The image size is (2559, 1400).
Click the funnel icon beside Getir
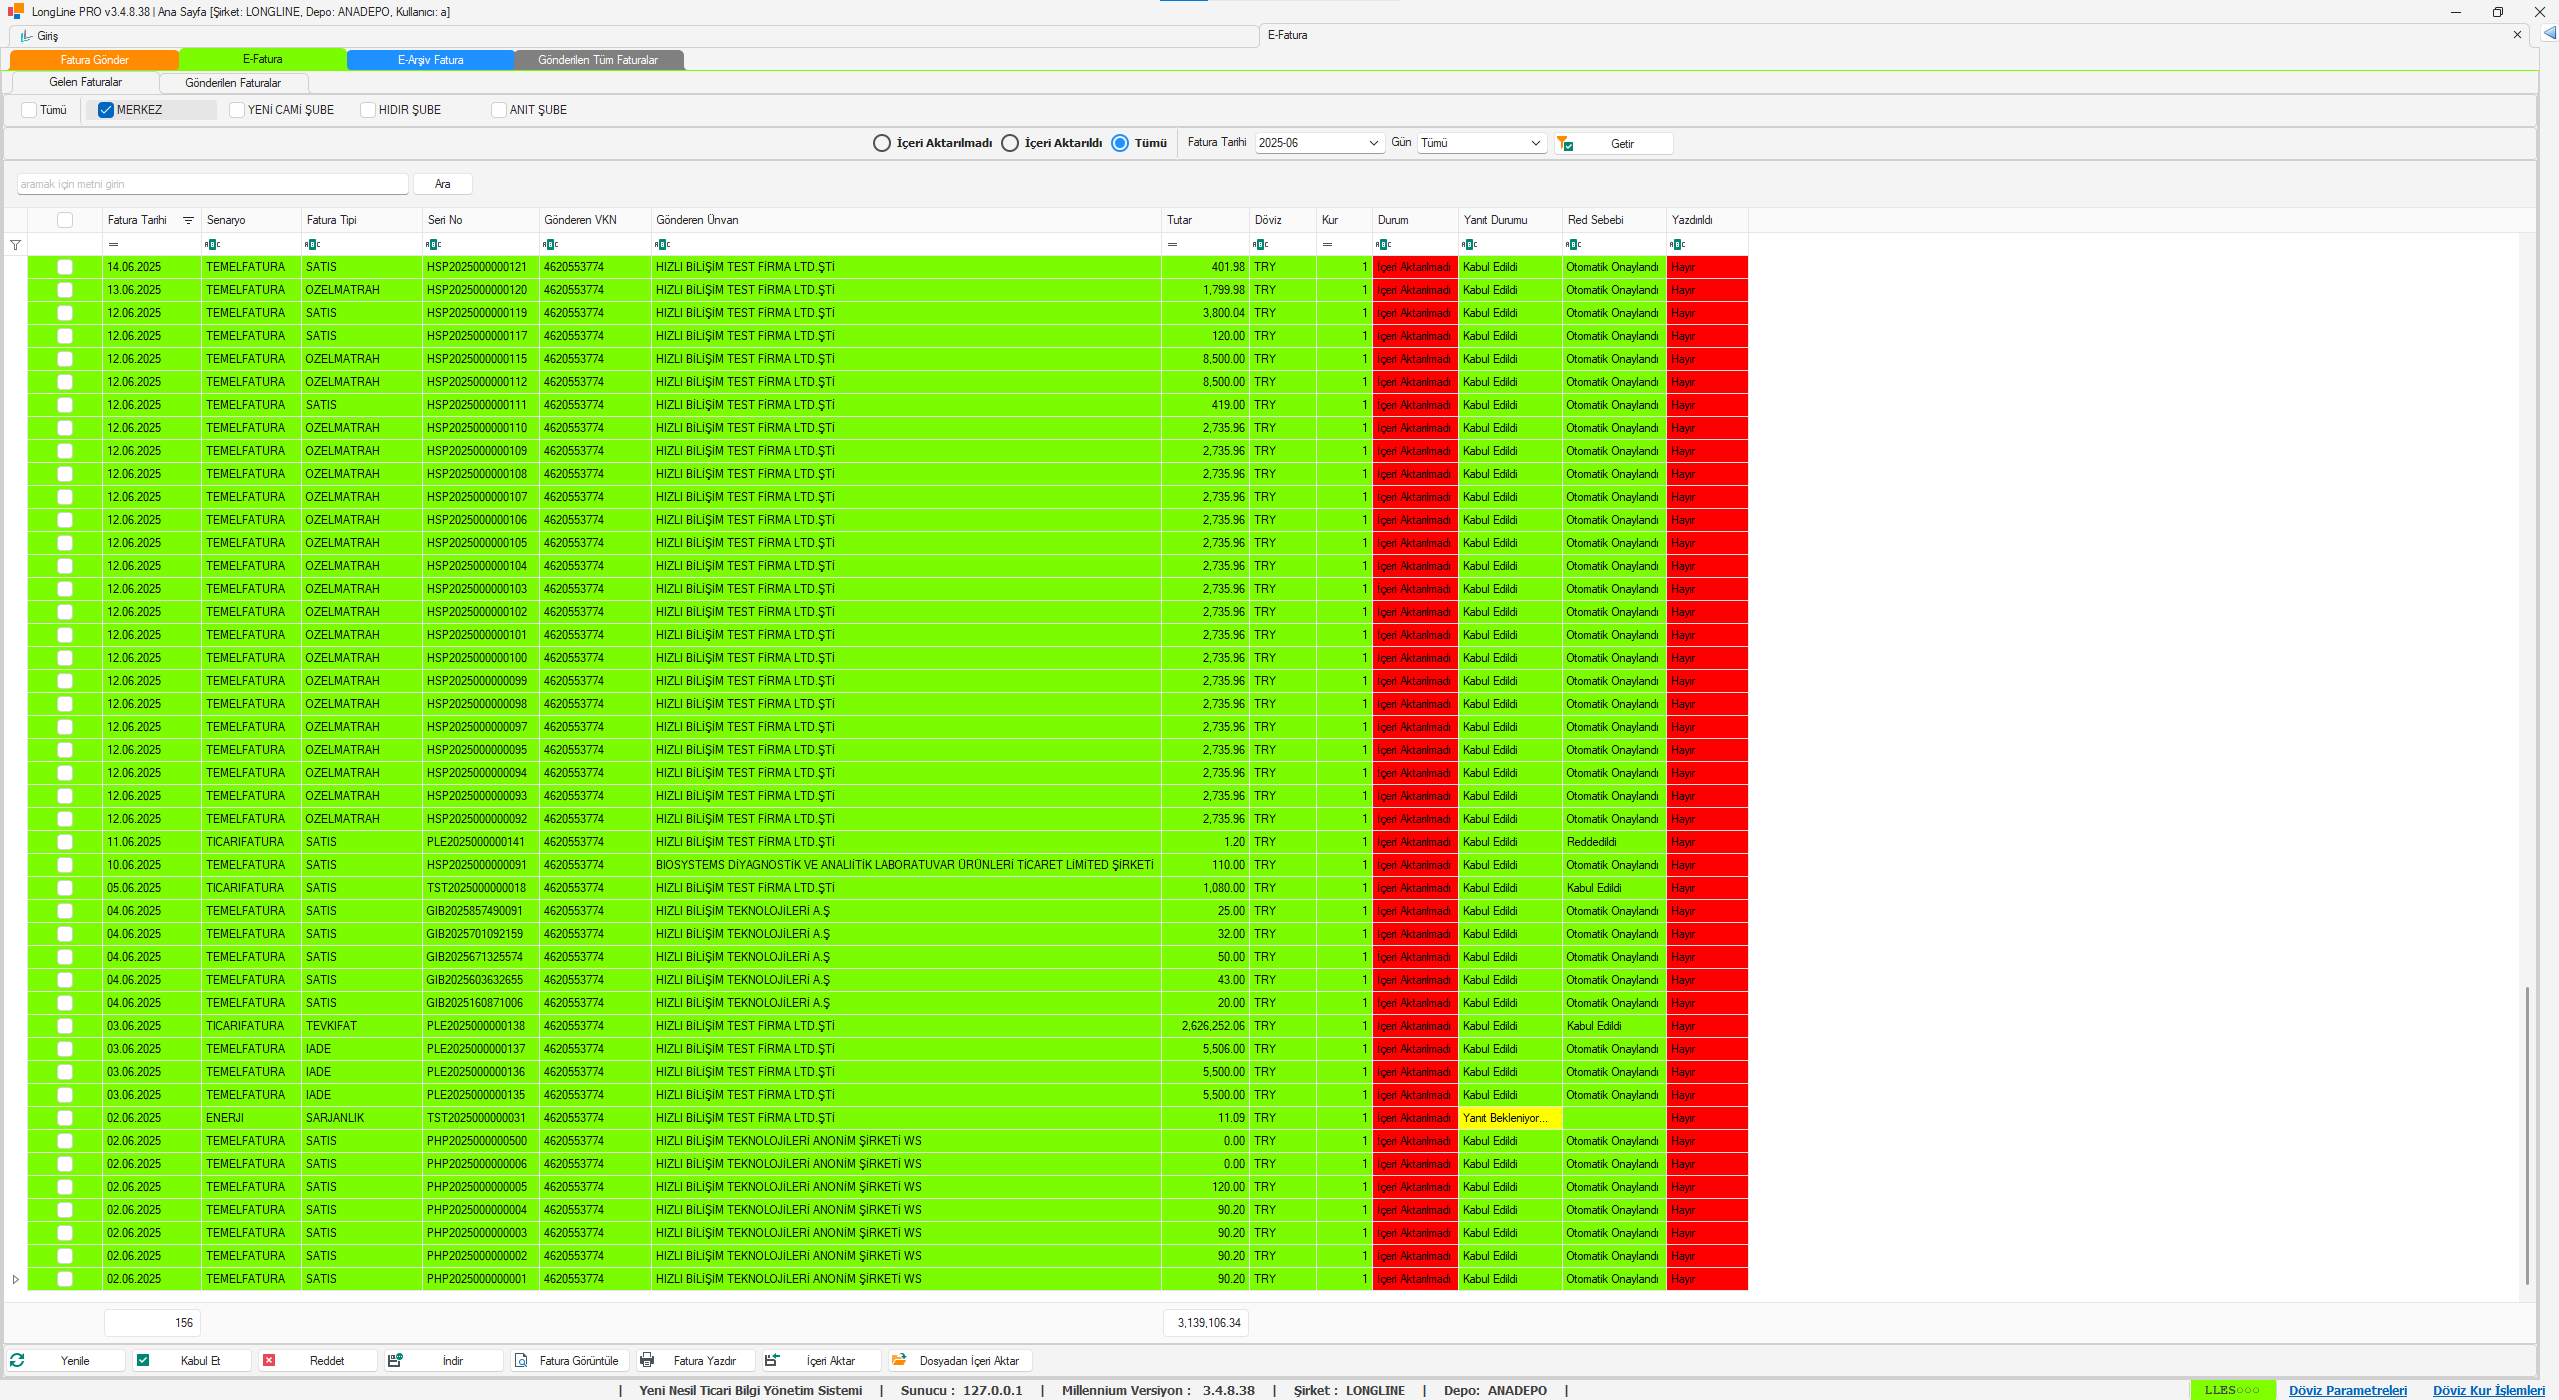click(1565, 144)
